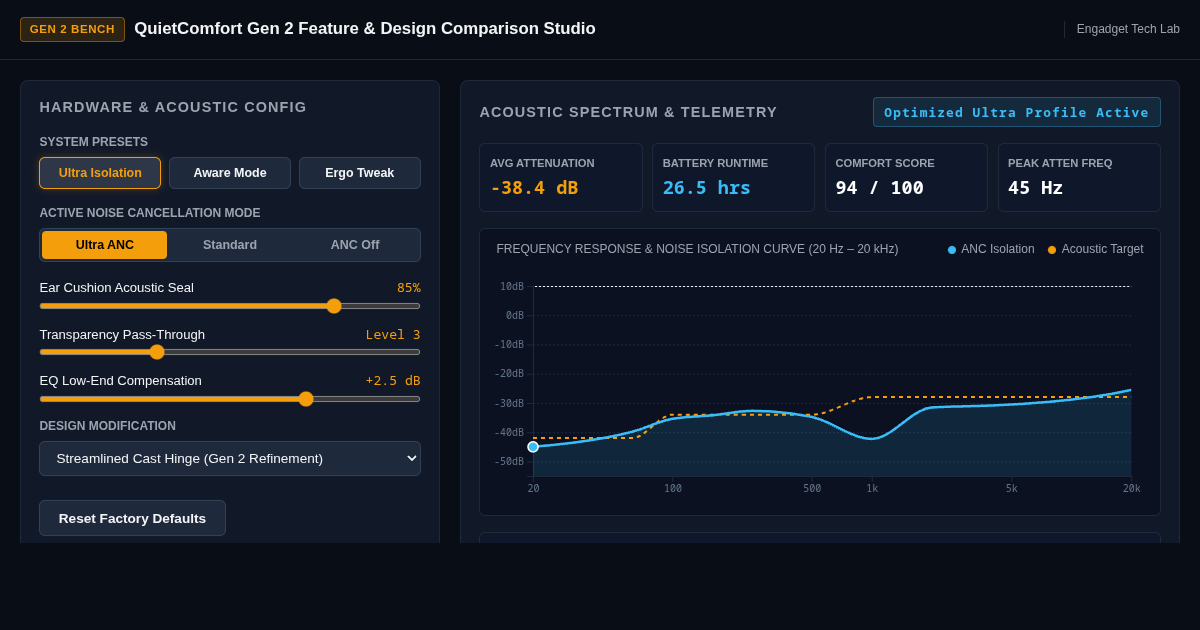Click the GEN 2 BENCH badge
The height and width of the screenshot is (630, 1200).
click(x=72, y=29)
